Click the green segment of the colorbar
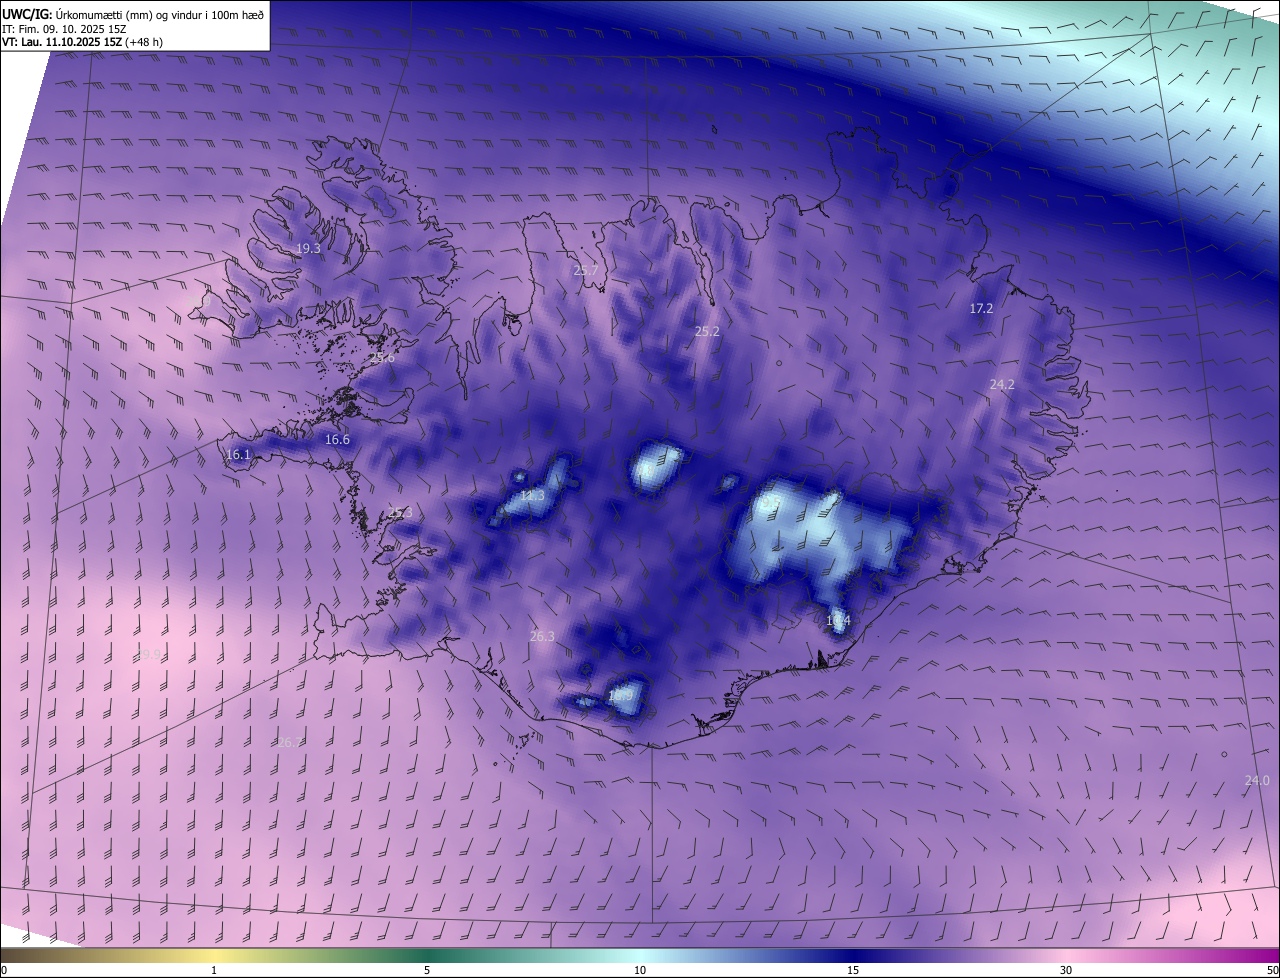 tap(427, 955)
